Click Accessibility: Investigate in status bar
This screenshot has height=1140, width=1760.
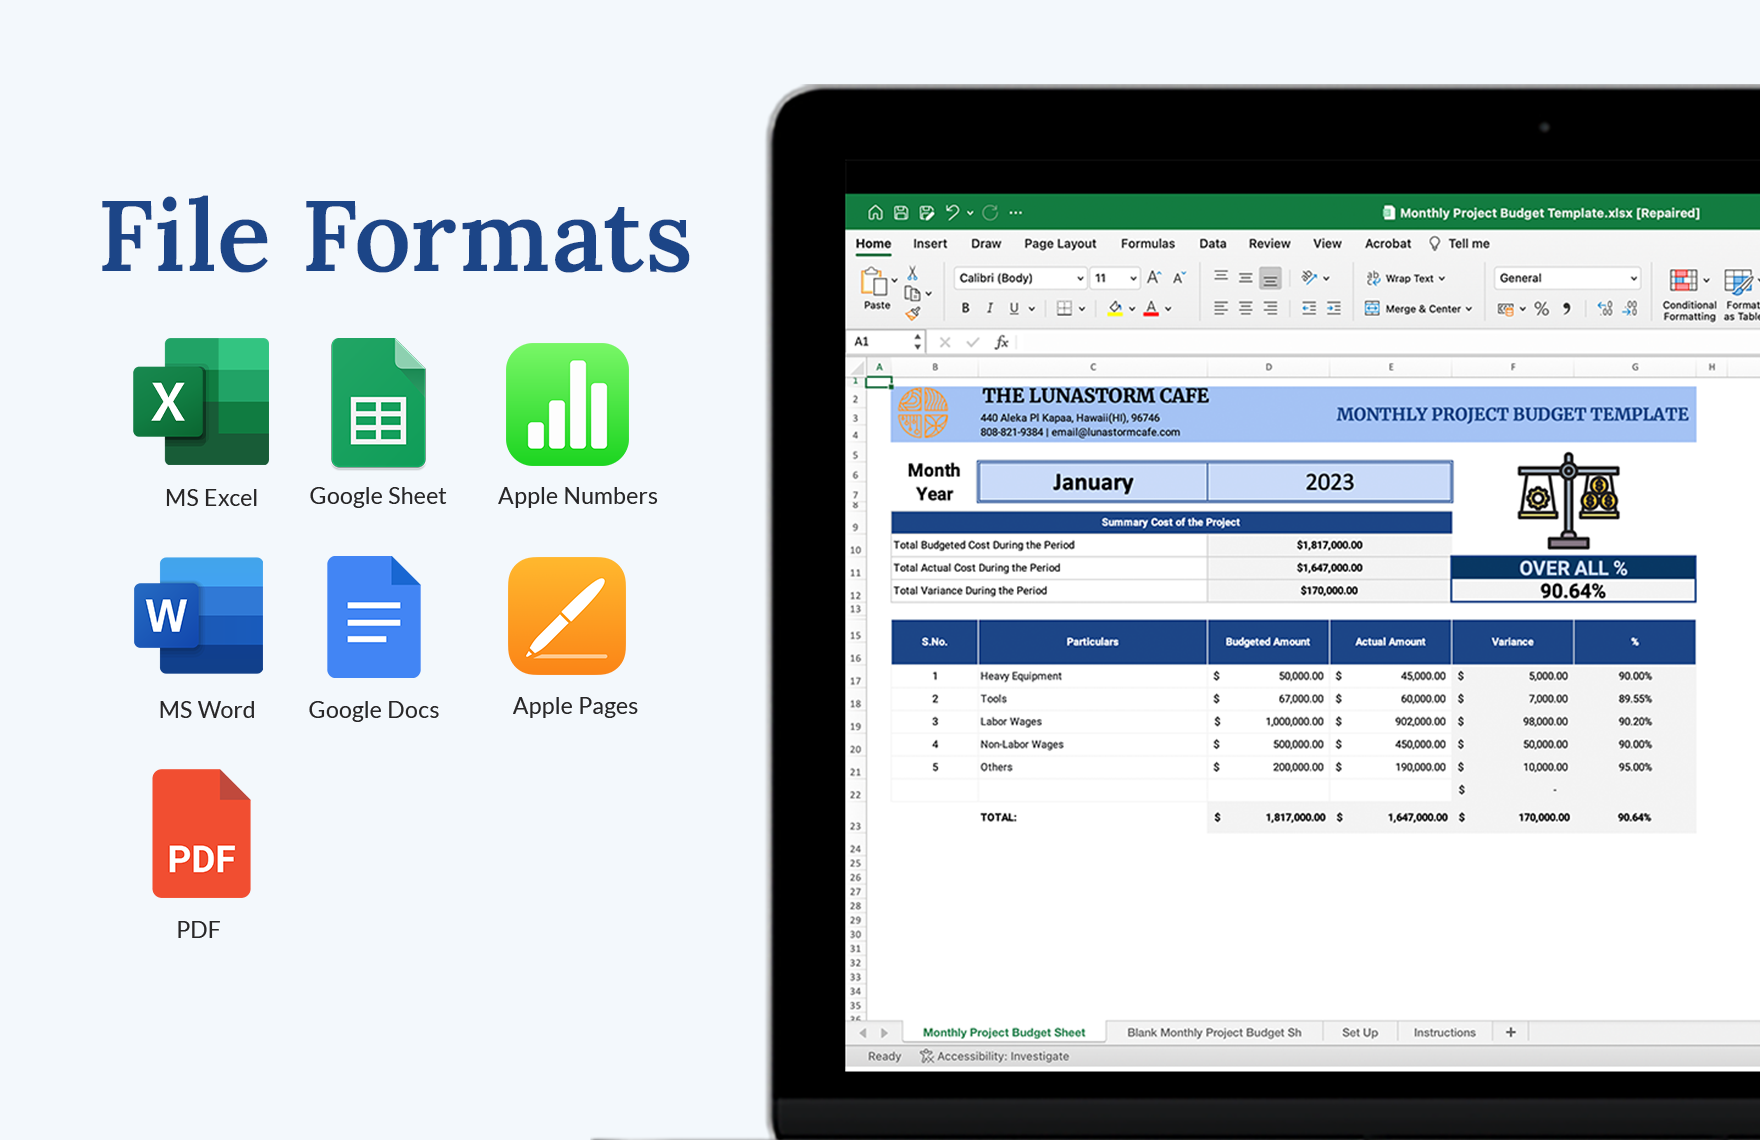coord(994,1056)
